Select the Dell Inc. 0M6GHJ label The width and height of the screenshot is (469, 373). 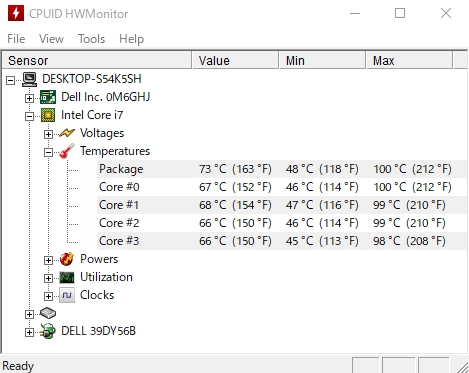105,97
